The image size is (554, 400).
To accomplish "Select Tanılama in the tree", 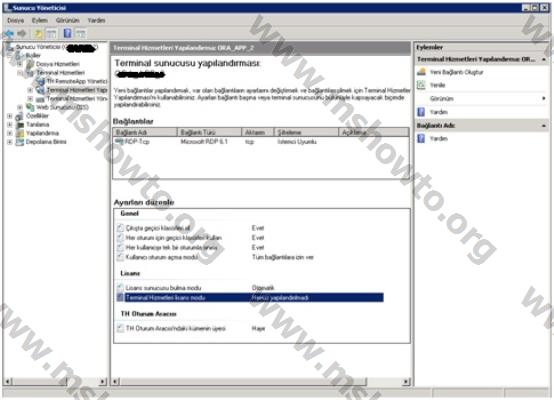I will (x=37, y=124).
